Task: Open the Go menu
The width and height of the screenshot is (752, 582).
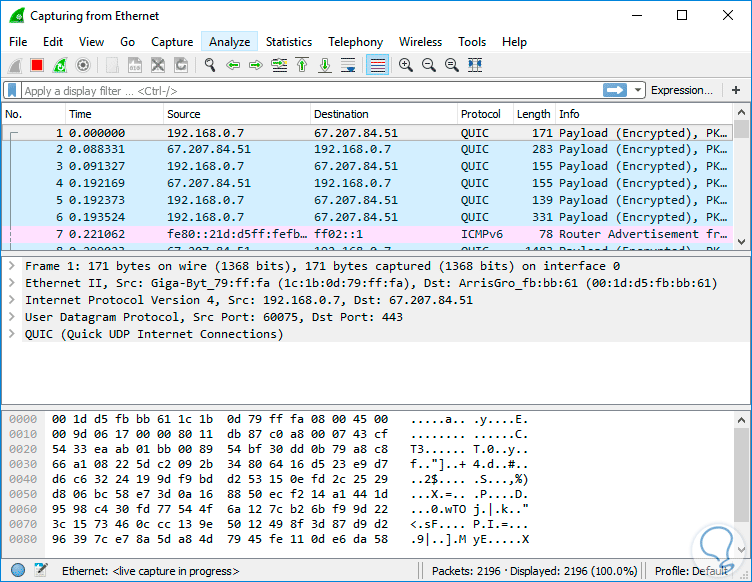Action: [x=127, y=42]
